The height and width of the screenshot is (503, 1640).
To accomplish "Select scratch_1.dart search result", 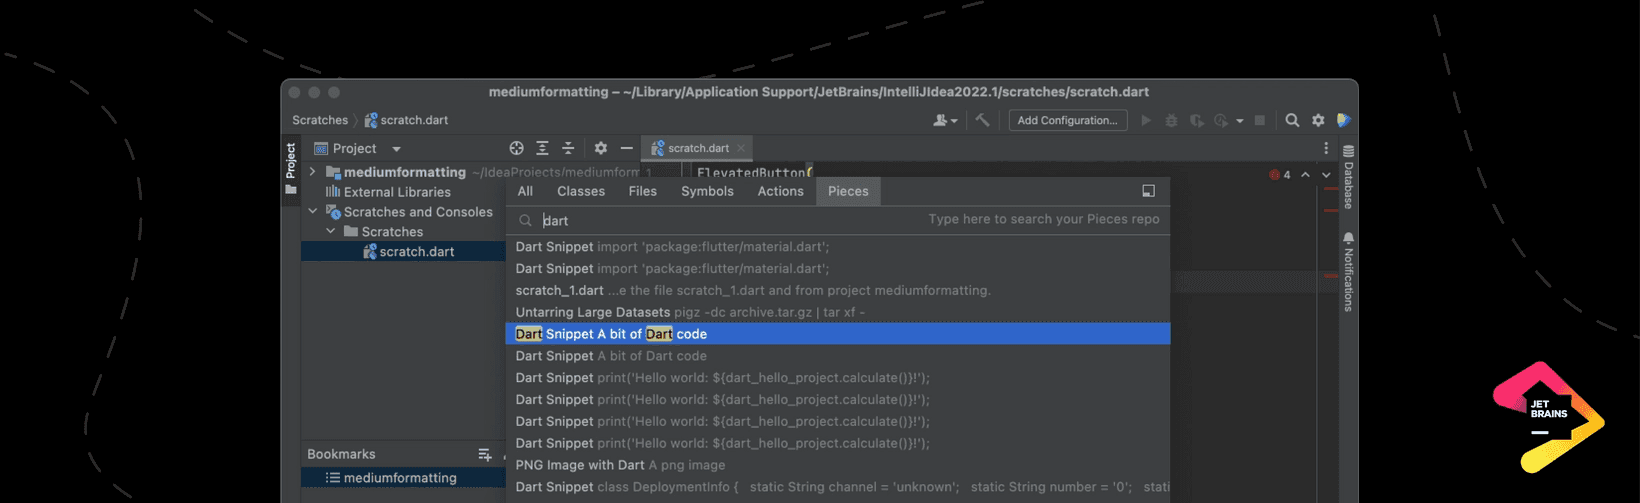I will click(x=838, y=290).
